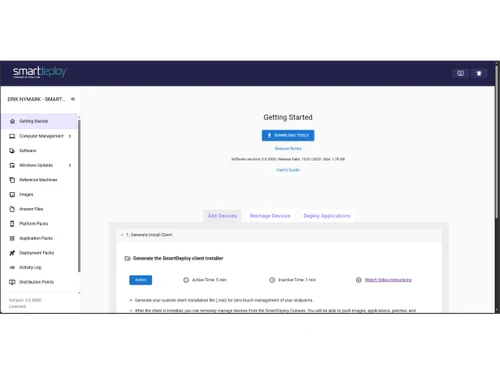Open Platform Packs from sidebar
Screen dimensions: 500x375
[x=39, y=224]
